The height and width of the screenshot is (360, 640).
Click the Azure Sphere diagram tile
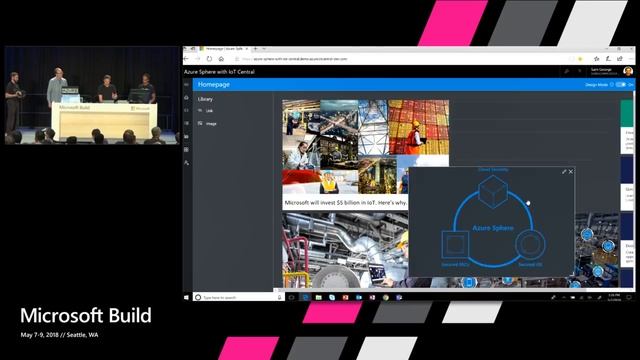click(x=492, y=222)
